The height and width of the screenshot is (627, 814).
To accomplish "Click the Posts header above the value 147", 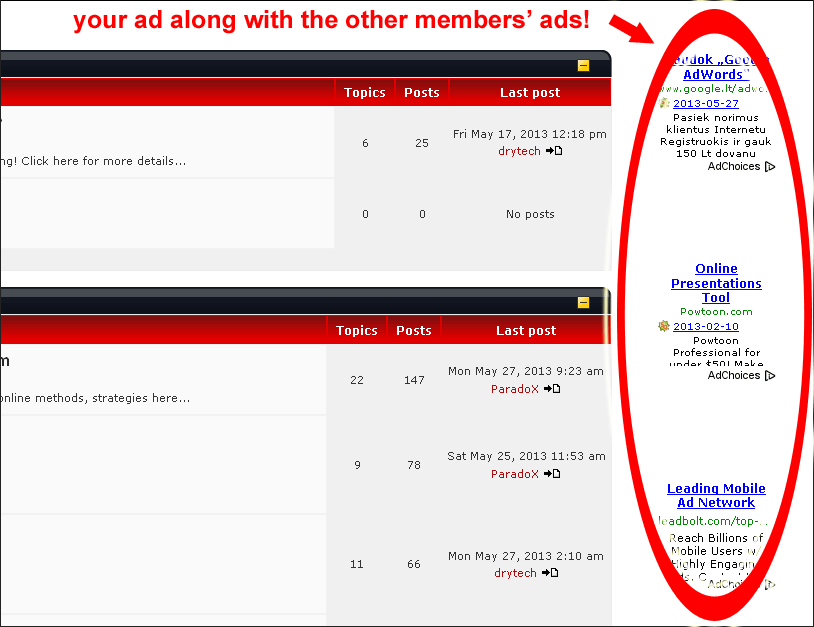I will point(414,330).
